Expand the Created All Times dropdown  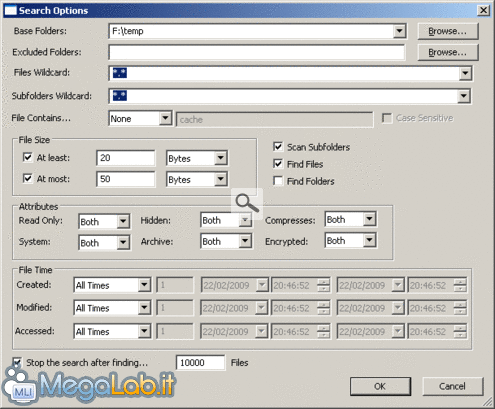pos(144,285)
